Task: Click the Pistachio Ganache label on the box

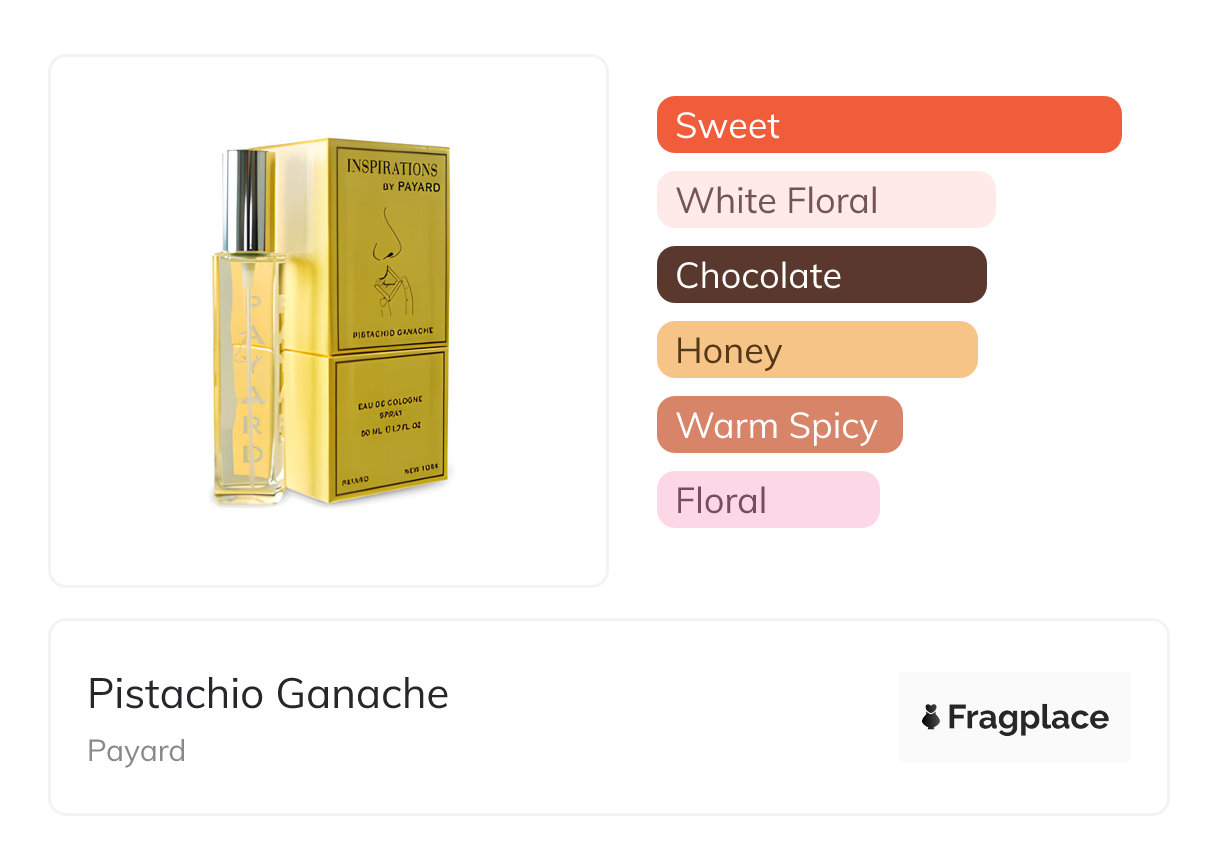Action: (392, 333)
